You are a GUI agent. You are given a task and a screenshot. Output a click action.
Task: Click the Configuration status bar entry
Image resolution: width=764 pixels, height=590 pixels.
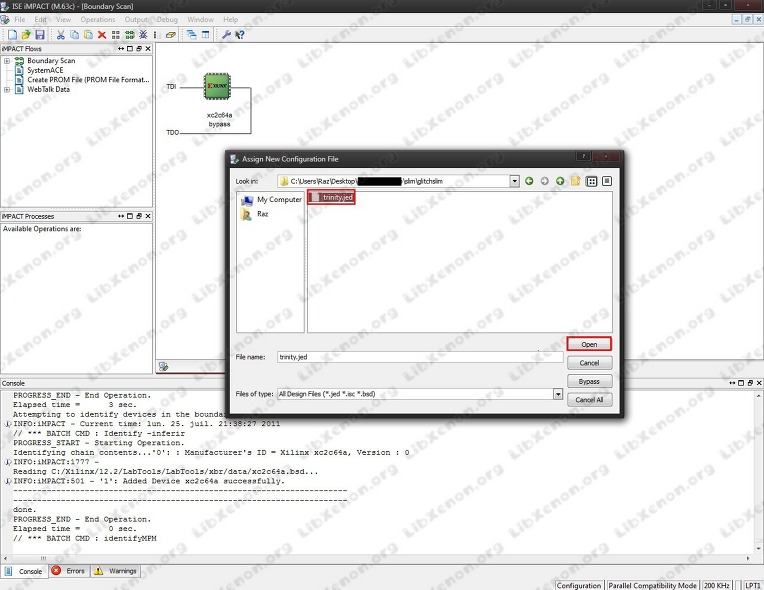coord(579,585)
